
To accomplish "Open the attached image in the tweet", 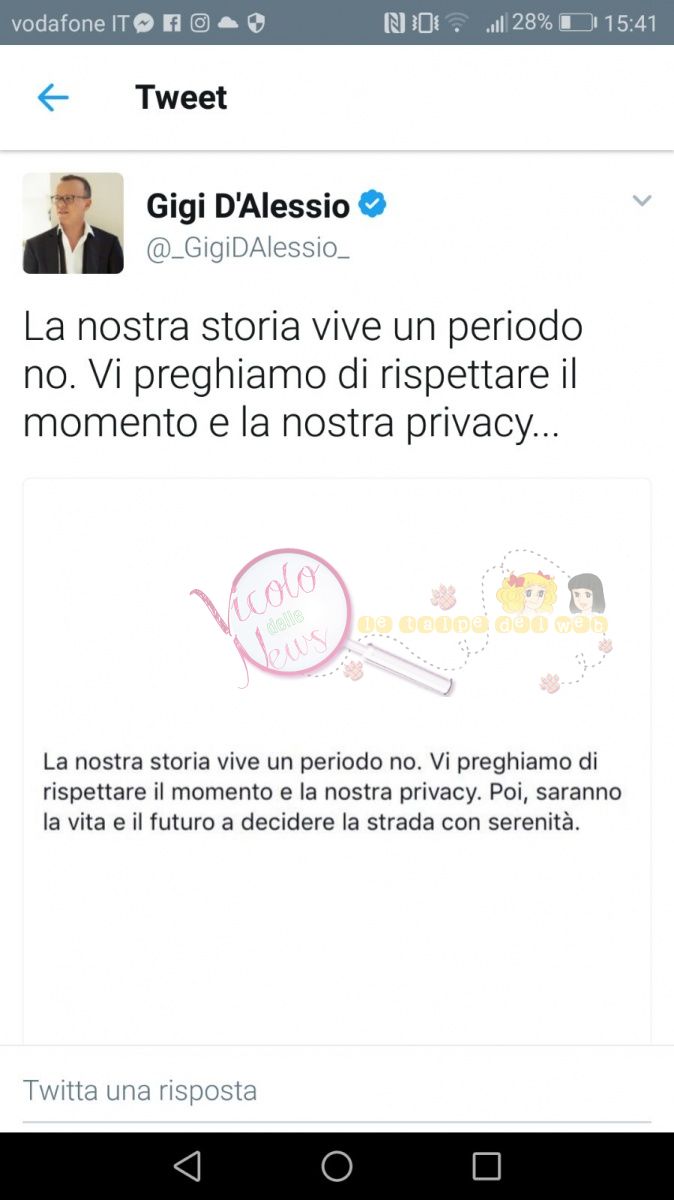I will (x=337, y=762).
